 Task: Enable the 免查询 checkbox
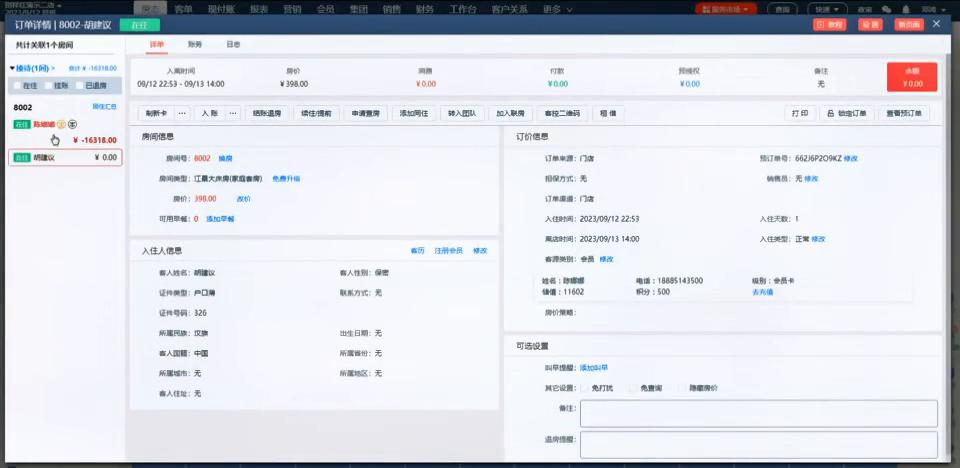pos(633,388)
